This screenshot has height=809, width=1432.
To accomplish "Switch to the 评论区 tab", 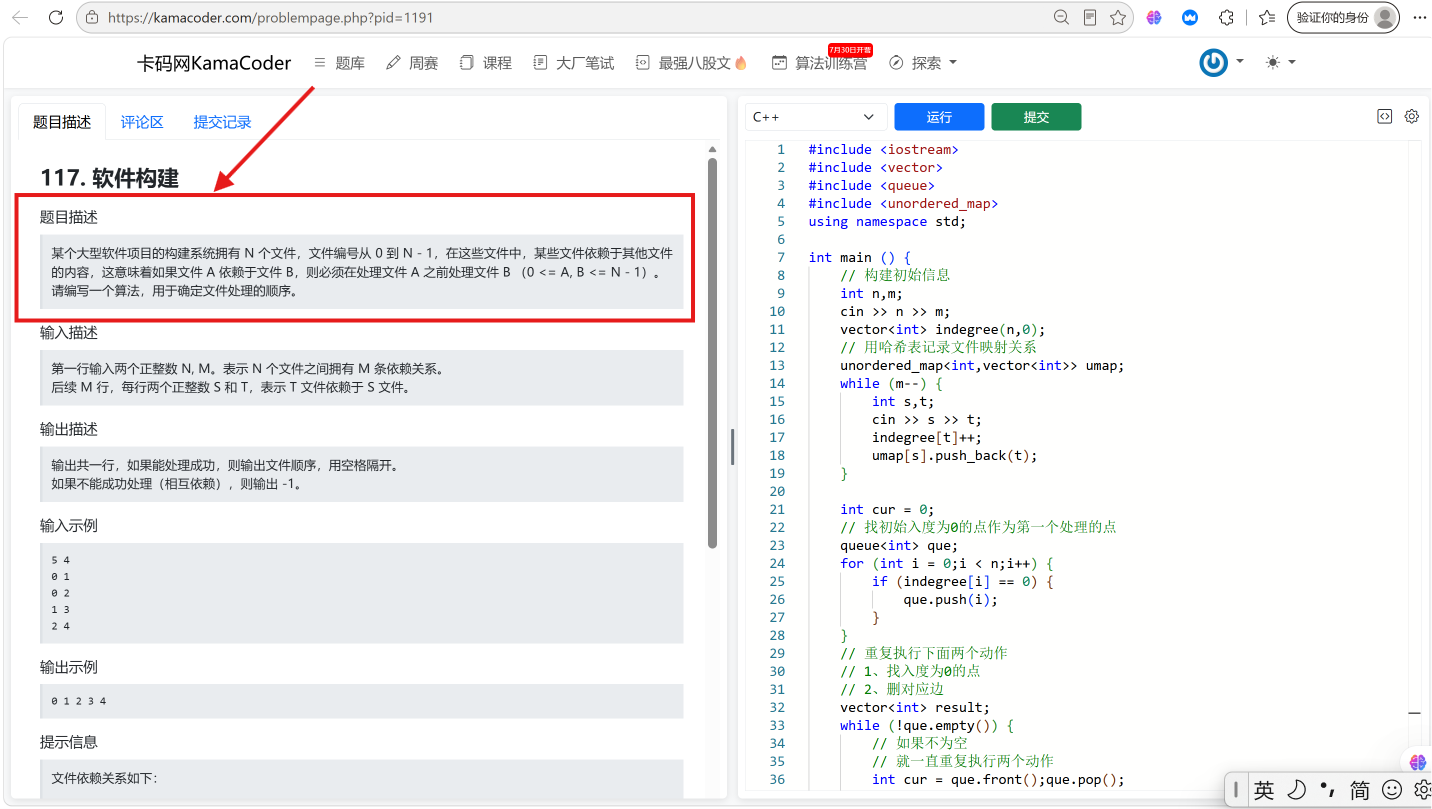I will coord(142,122).
